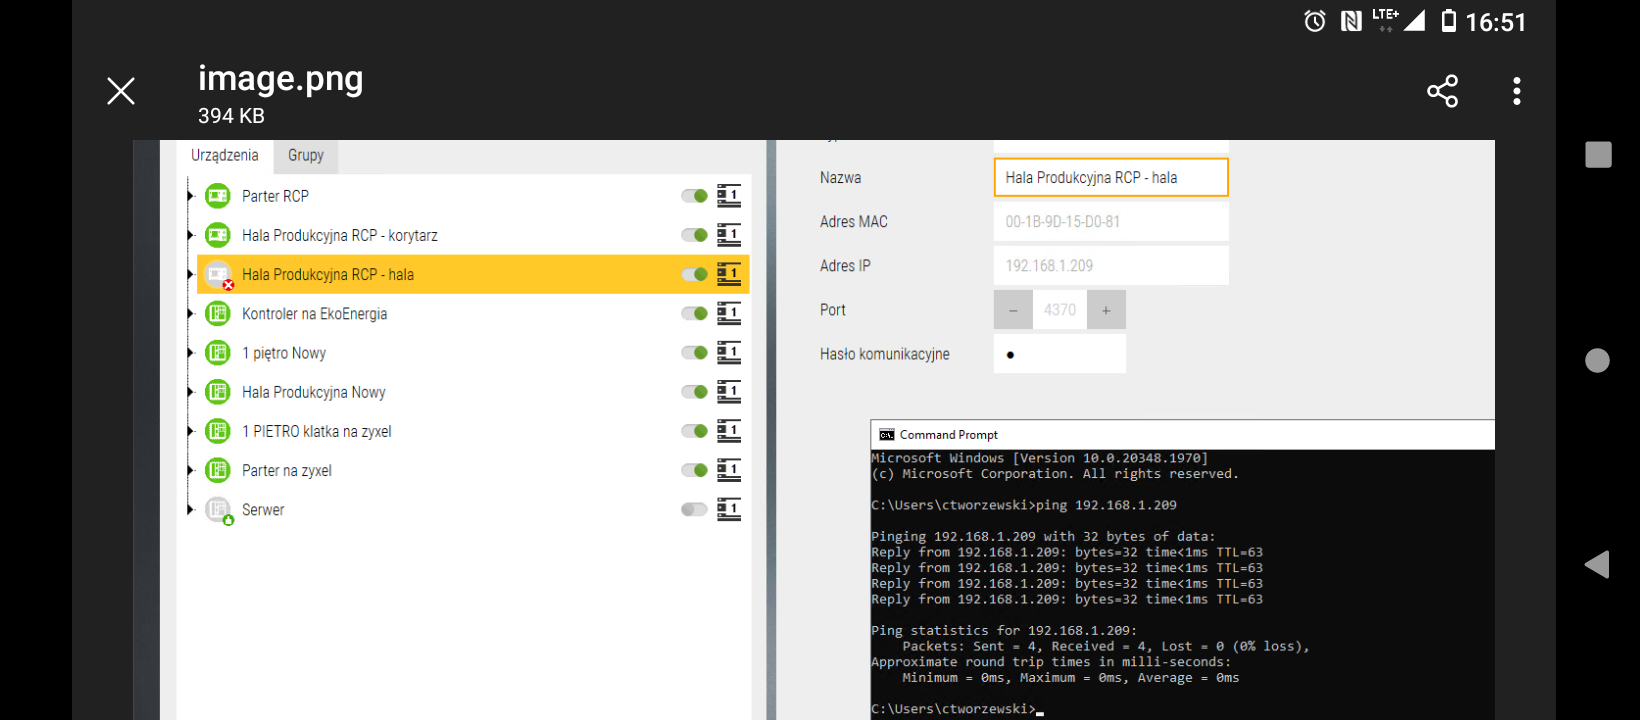Click 1 PIETRO klatka list-number icon
Viewport: 1640px width, 720px height.
(729, 431)
